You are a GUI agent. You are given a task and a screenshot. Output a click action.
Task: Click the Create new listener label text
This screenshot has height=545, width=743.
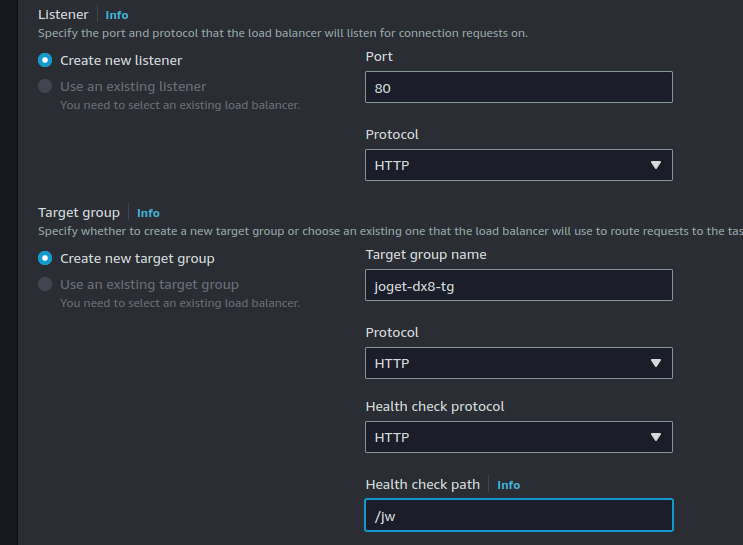click(x=121, y=60)
